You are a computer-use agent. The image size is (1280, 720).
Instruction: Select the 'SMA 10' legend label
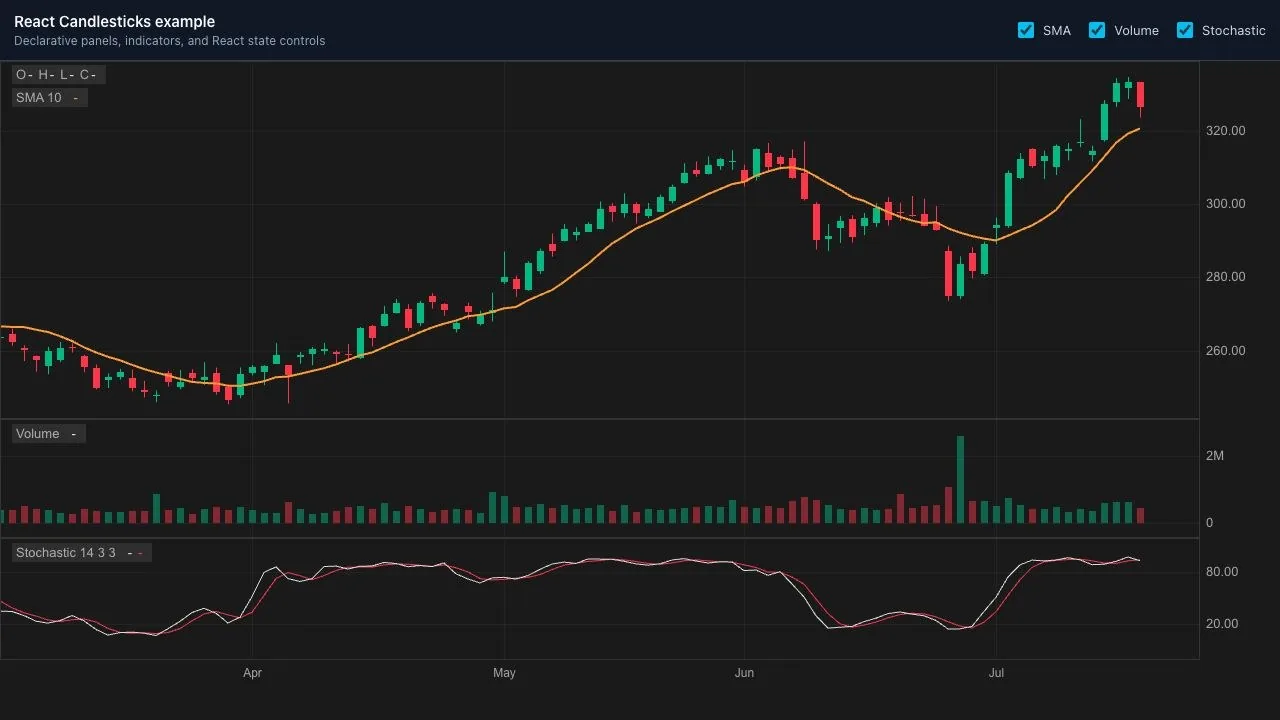coord(49,98)
